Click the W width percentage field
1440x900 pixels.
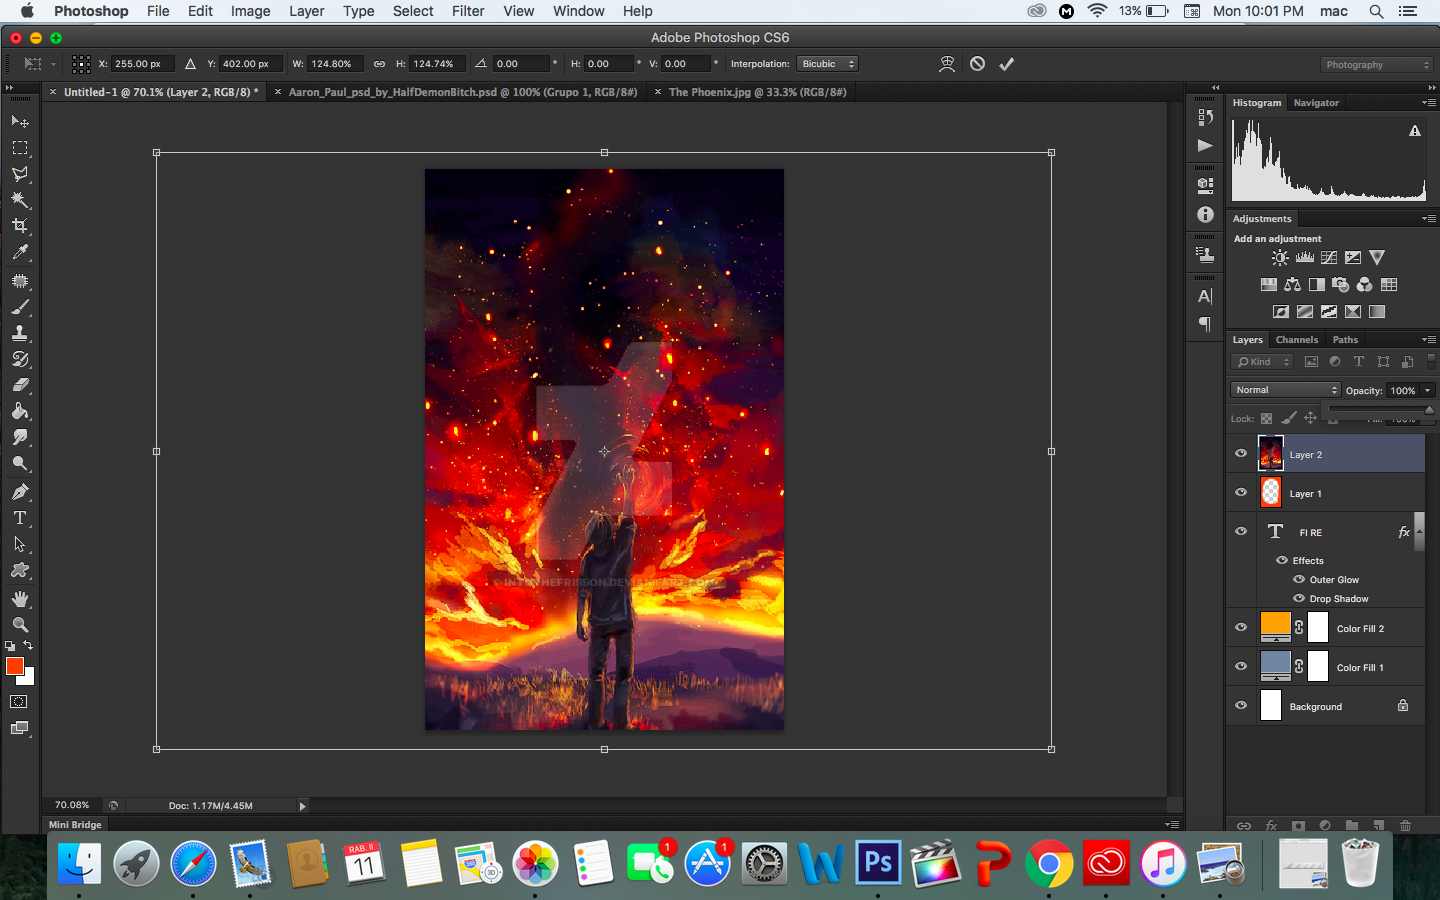pos(337,64)
